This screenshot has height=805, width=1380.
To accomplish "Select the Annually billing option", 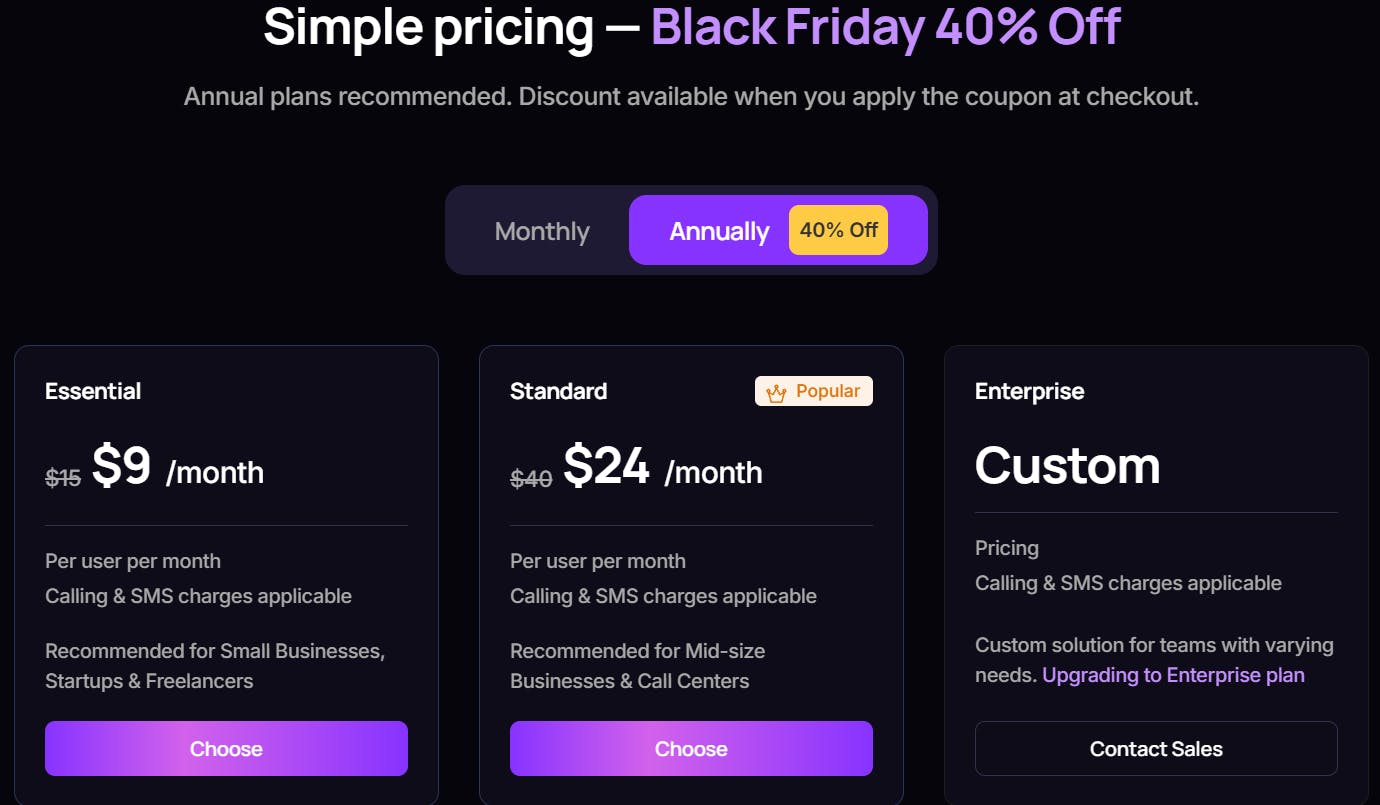I will click(x=718, y=230).
